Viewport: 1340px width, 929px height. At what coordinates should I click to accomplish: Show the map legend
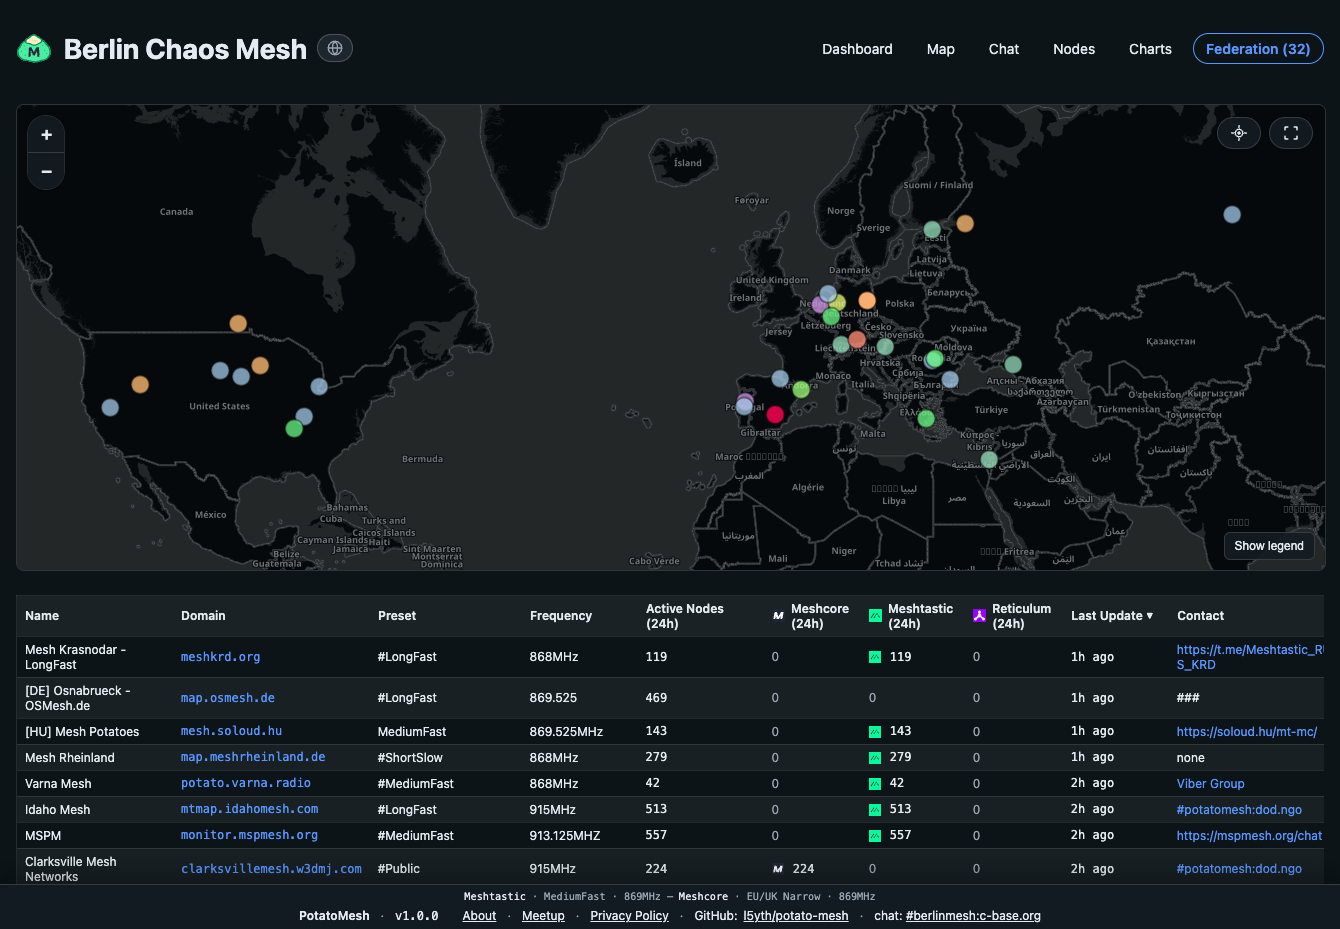pyautogui.click(x=1269, y=546)
